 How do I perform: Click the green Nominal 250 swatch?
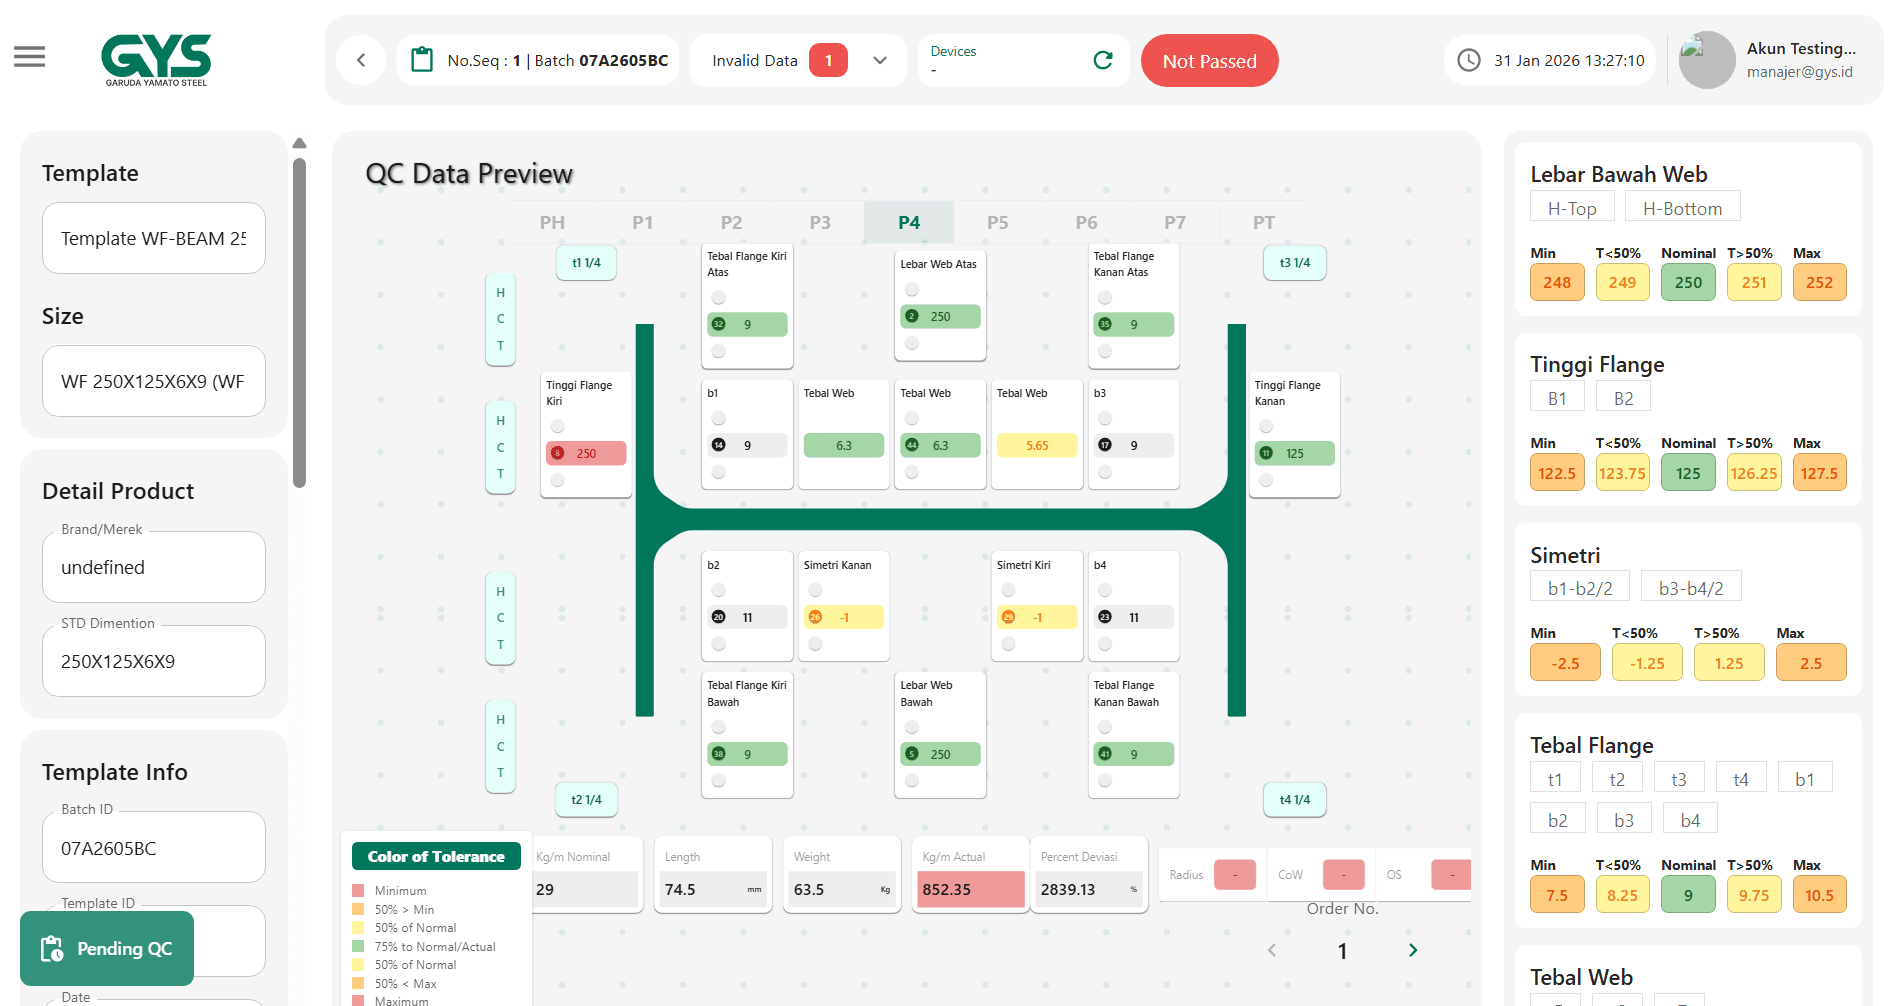click(1688, 282)
